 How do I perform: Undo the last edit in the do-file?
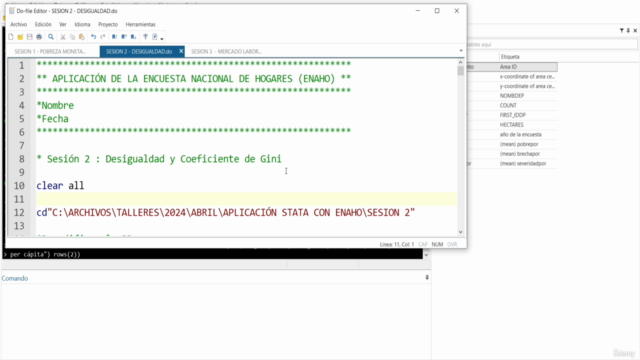tap(93, 37)
